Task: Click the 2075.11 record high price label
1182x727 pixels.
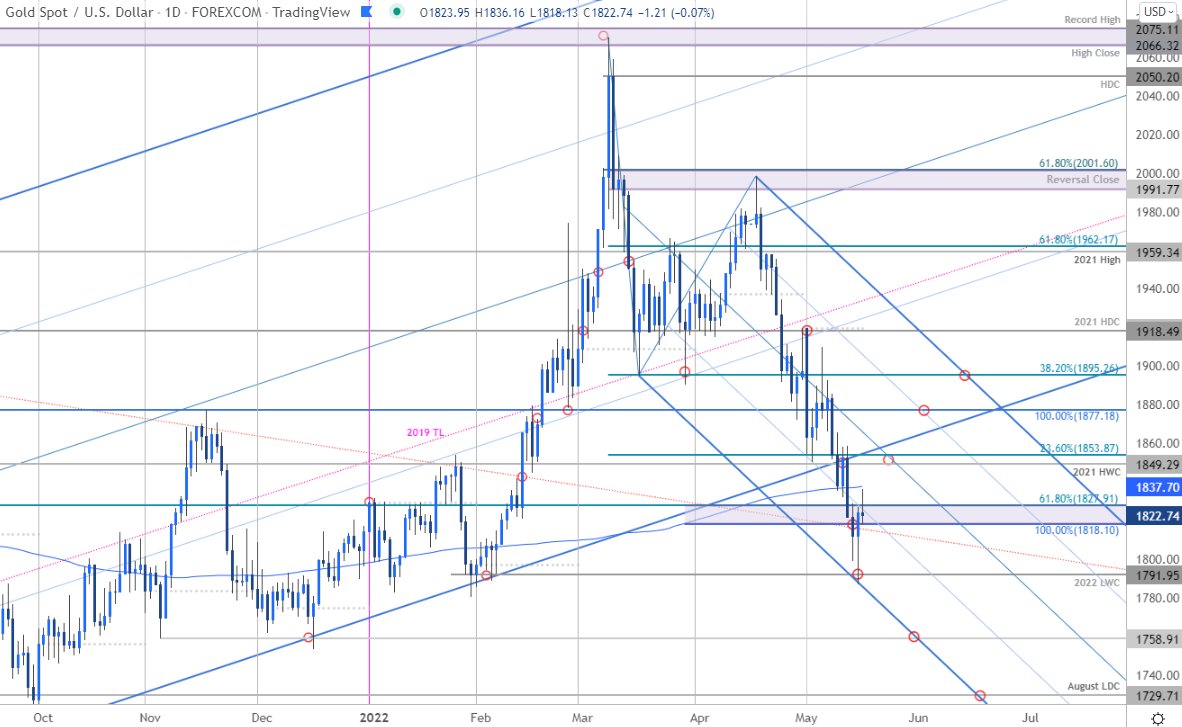Action: tap(1155, 30)
